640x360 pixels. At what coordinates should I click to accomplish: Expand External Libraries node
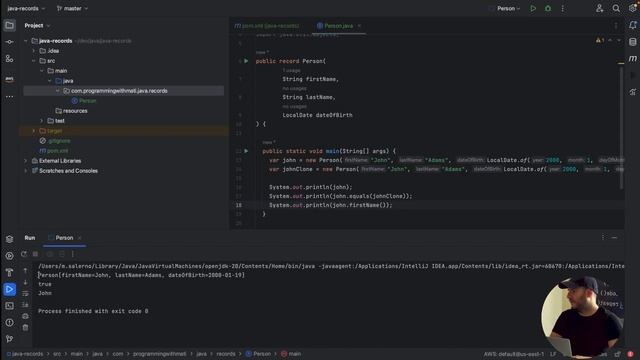[x=26, y=161]
